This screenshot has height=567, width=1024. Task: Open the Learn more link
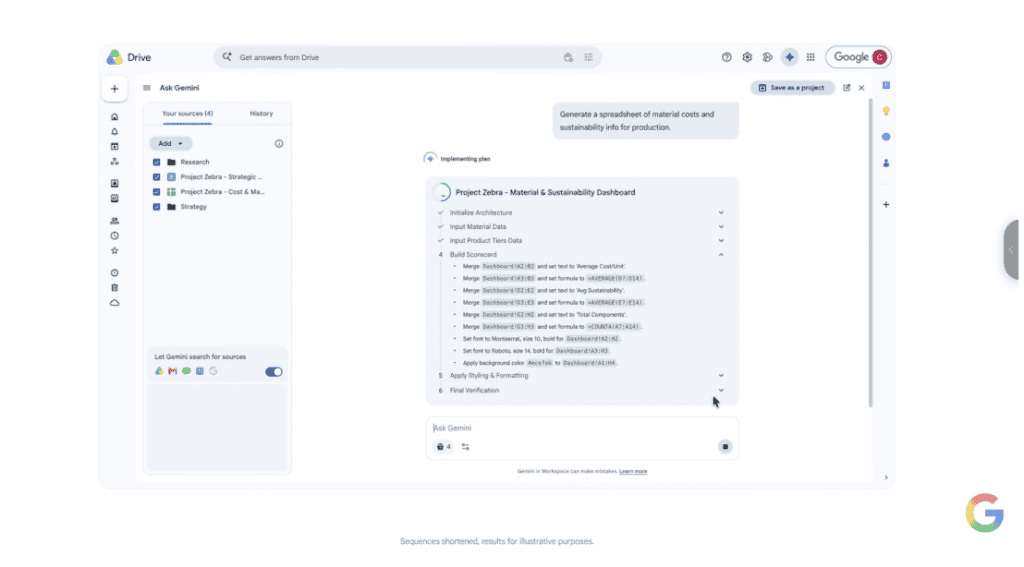point(633,471)
